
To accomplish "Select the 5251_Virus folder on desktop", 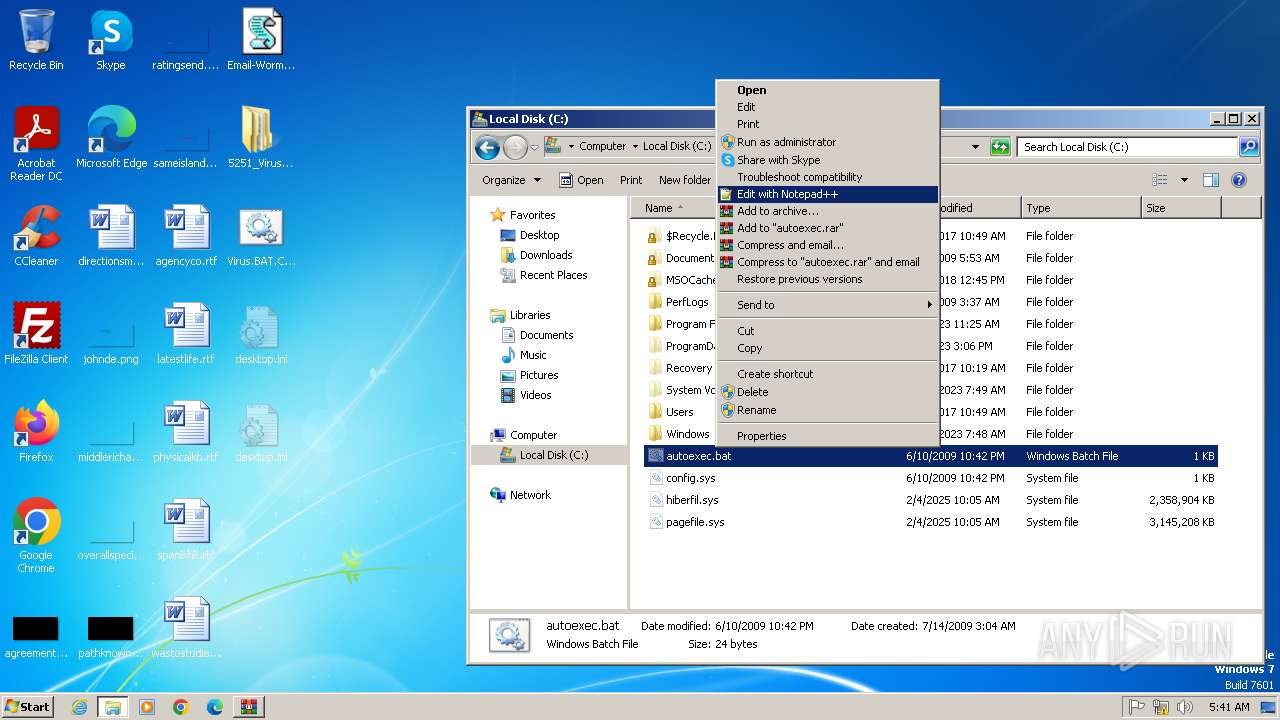I will [x=261, y=138].
